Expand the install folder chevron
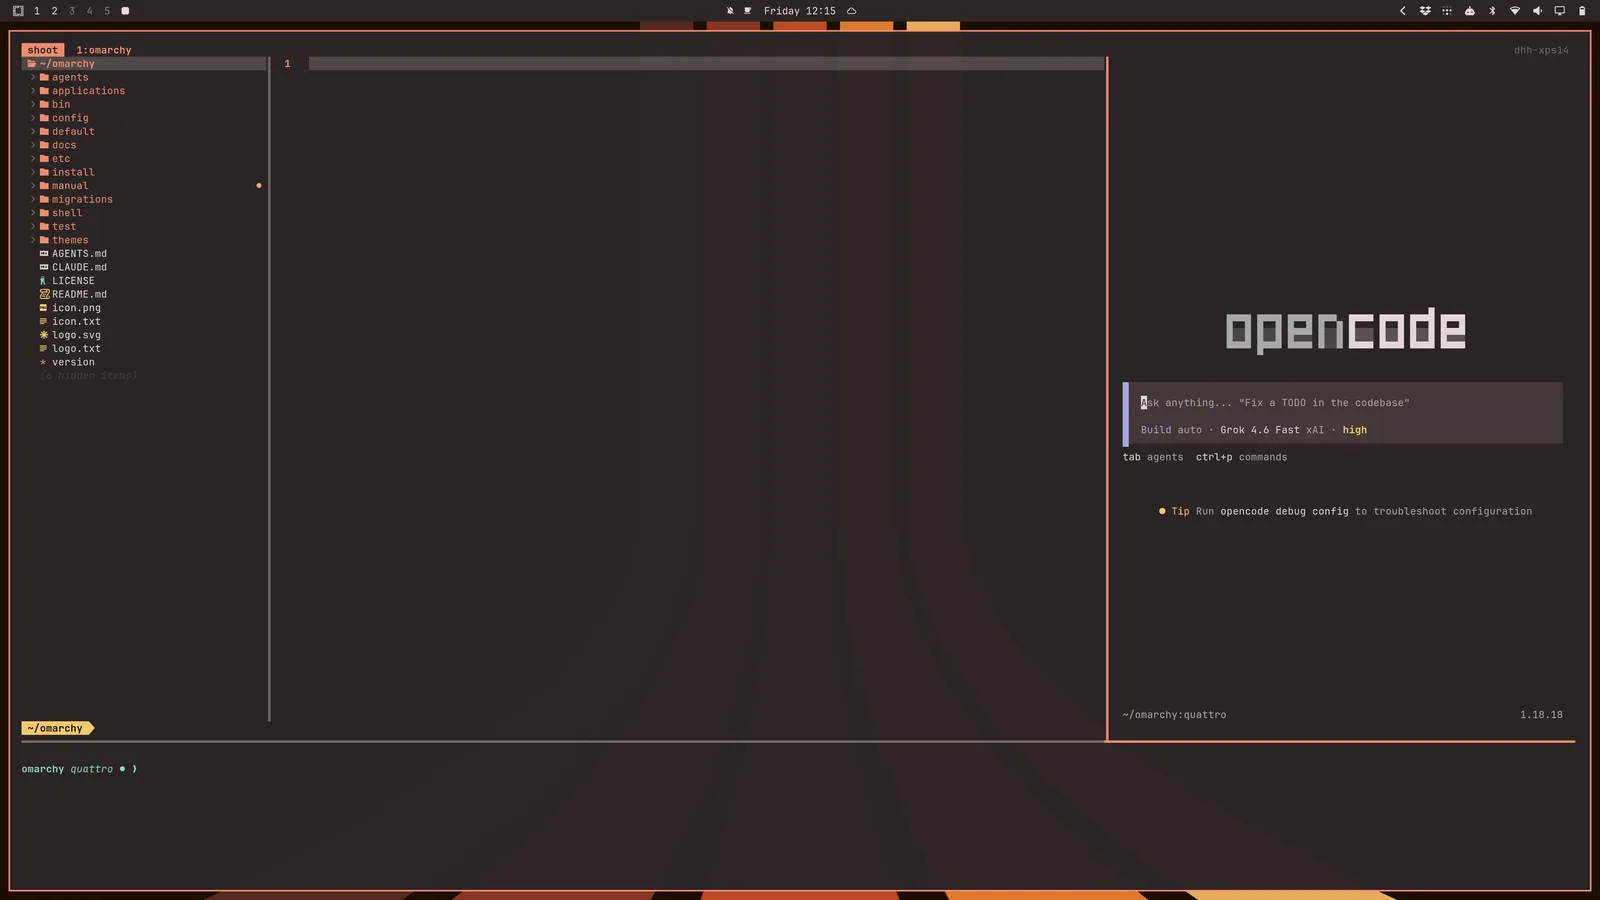This screenshot has width=1600, height=900. [x=33, y=172]
